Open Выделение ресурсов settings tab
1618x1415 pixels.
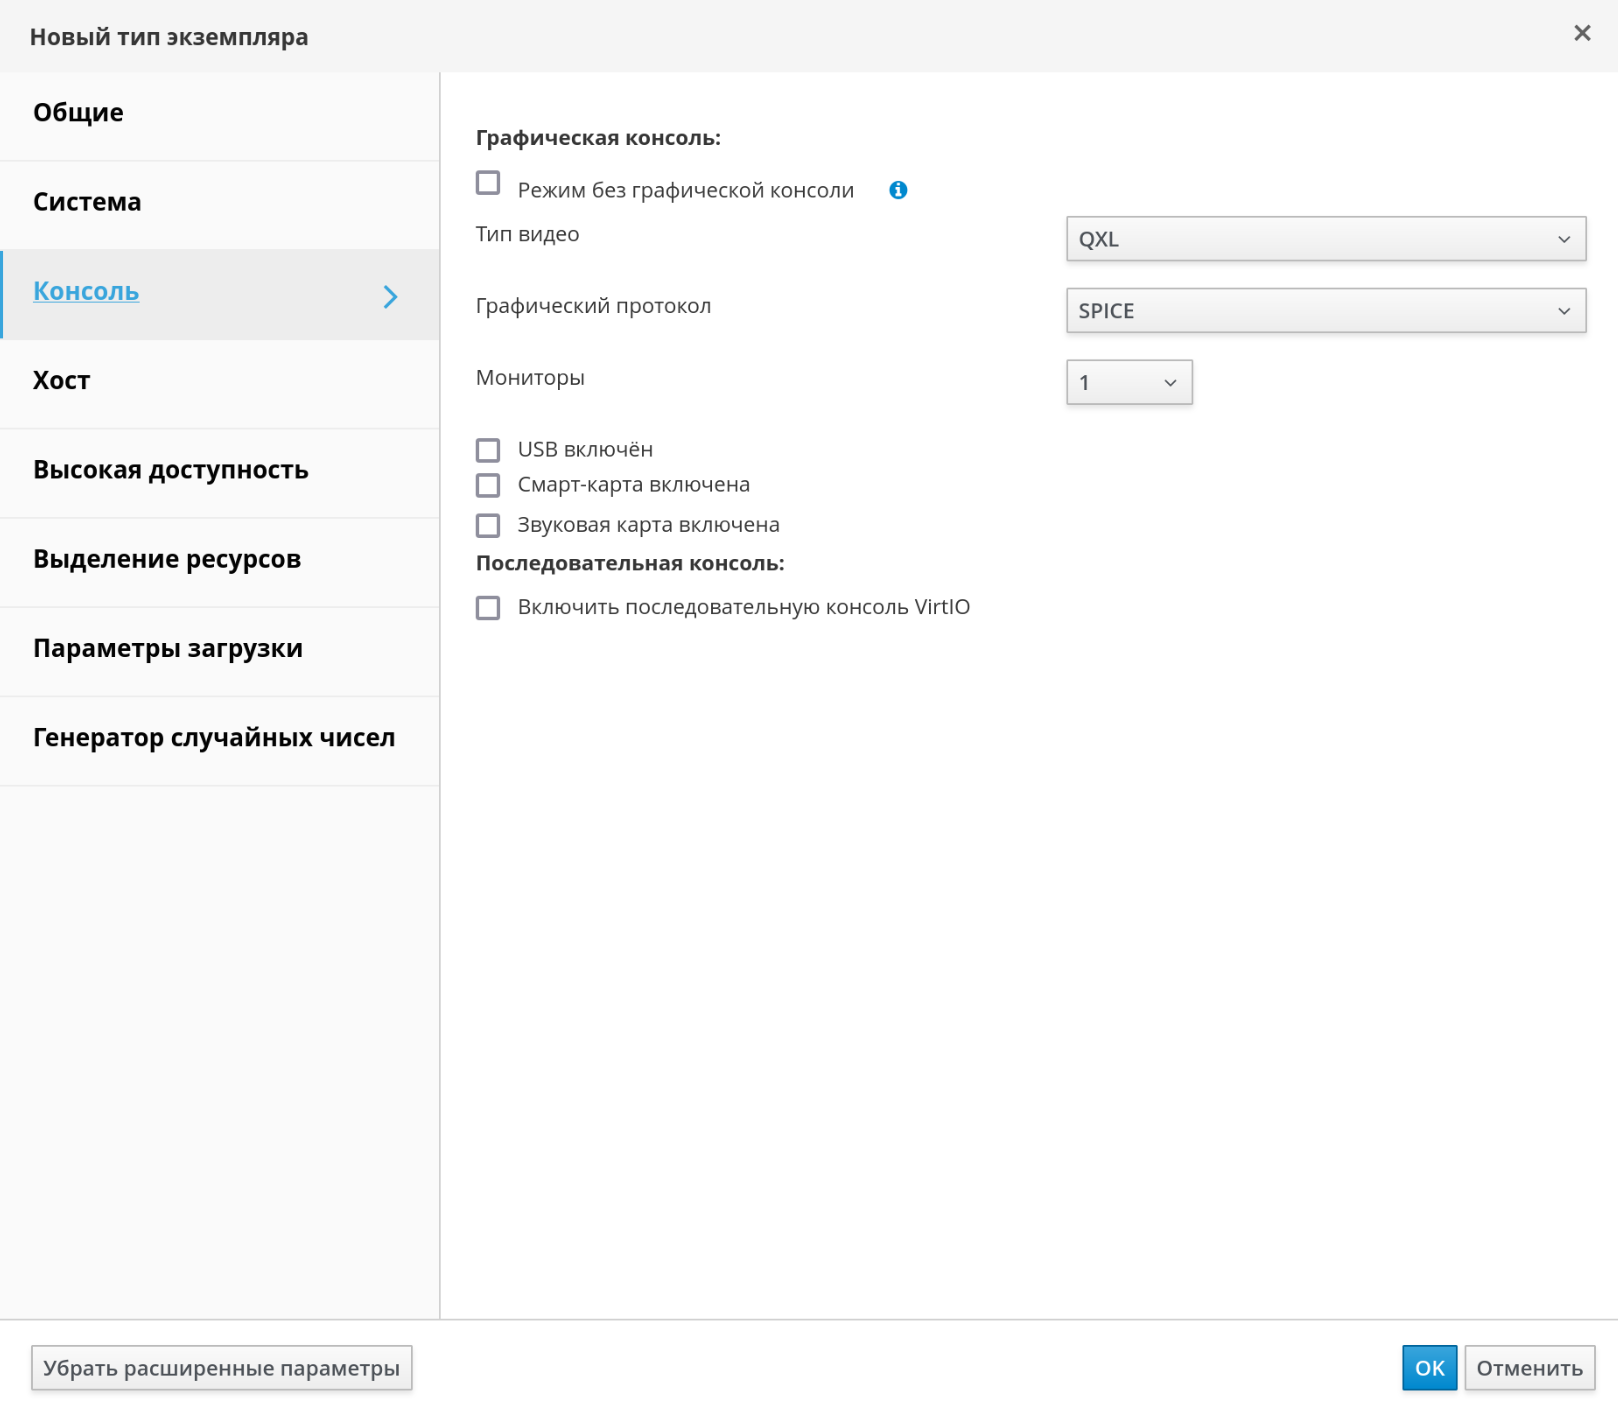coord(167,559)
